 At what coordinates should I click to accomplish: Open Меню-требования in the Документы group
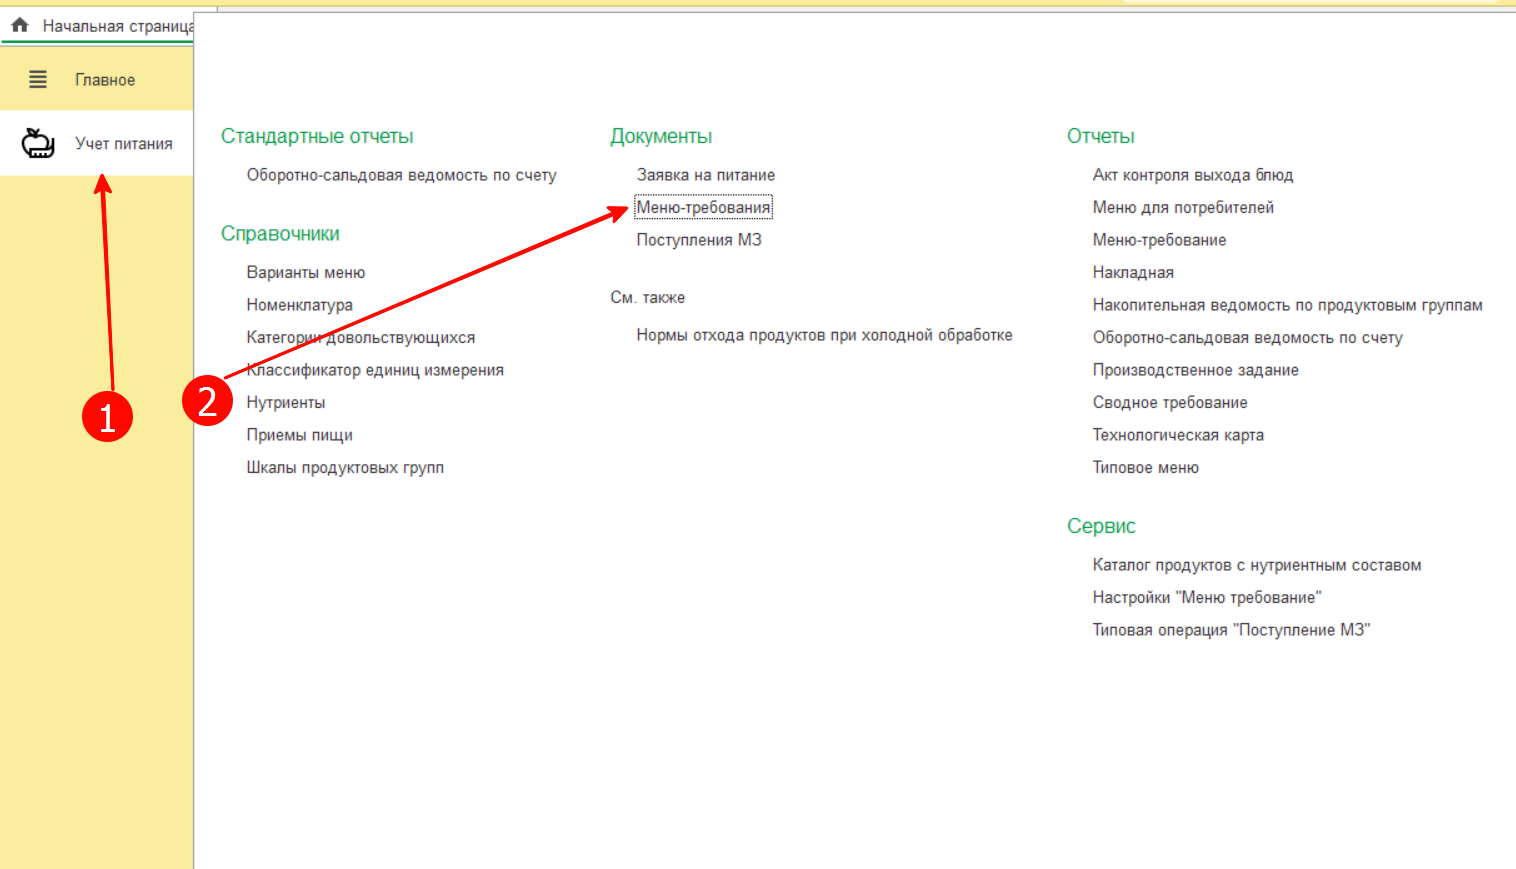[703, 207]
